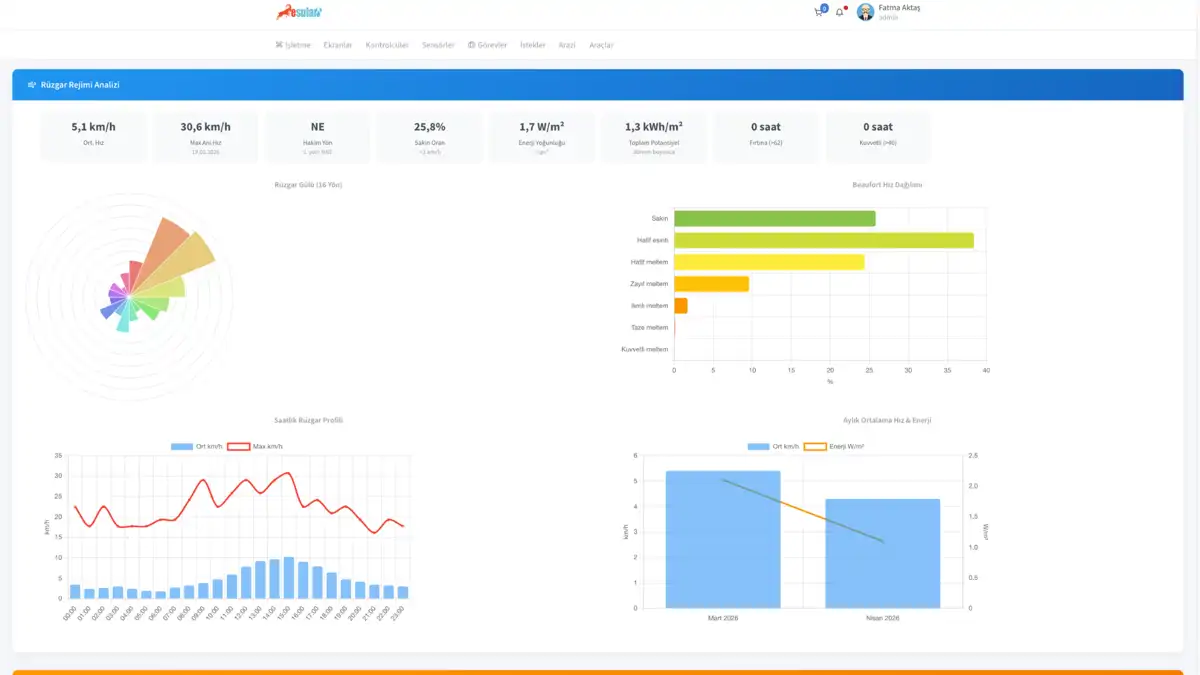Open the İstekler link
The width and height of the screenshot is (1200, 675).
pos(533,45)
